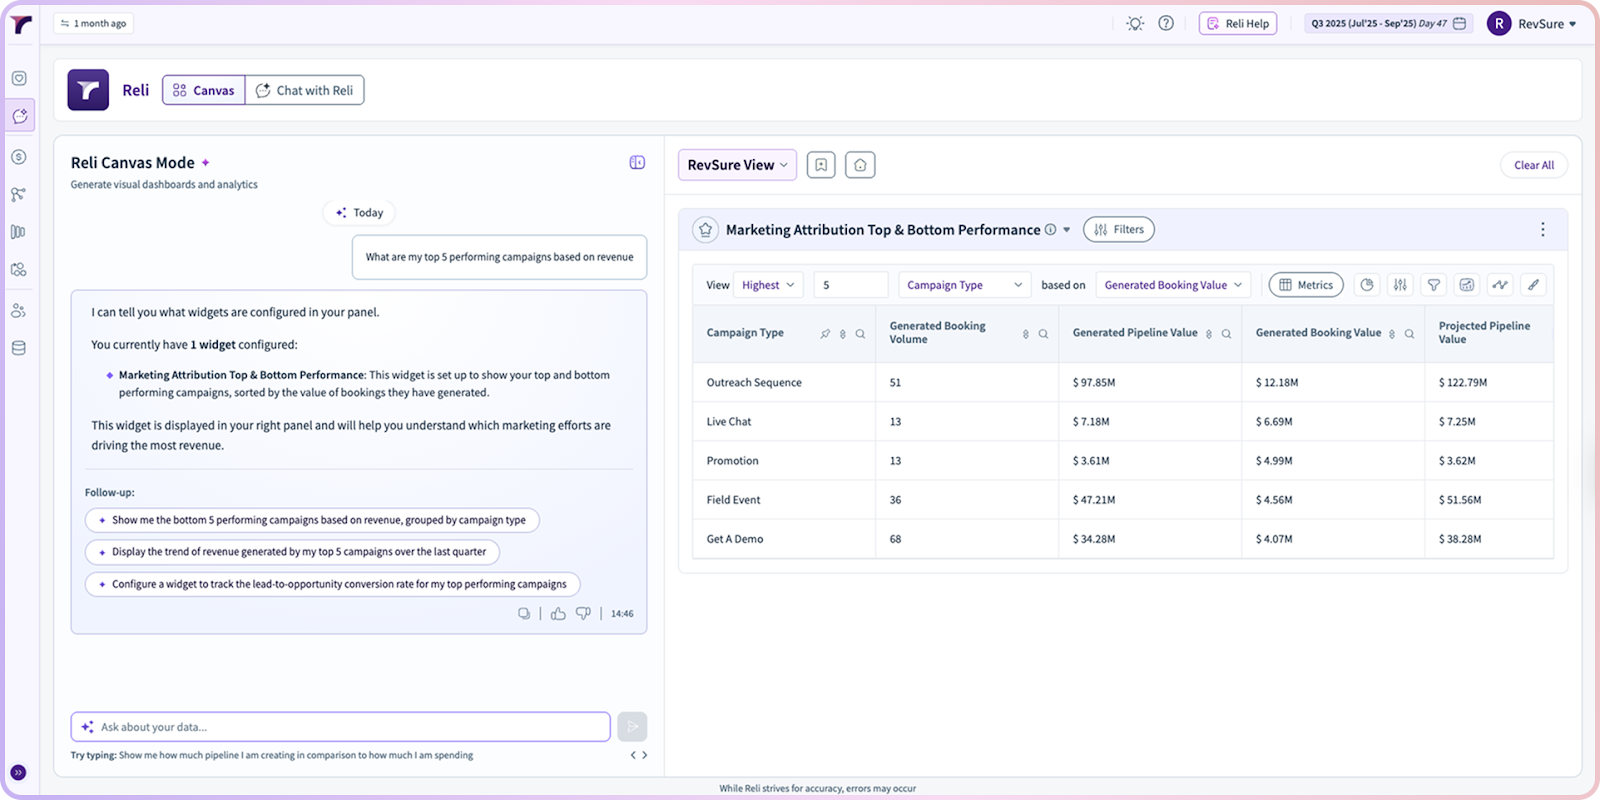Screen dimensions: 1600x800
Task: Copy the Reli response
Action: coord(524,613)
